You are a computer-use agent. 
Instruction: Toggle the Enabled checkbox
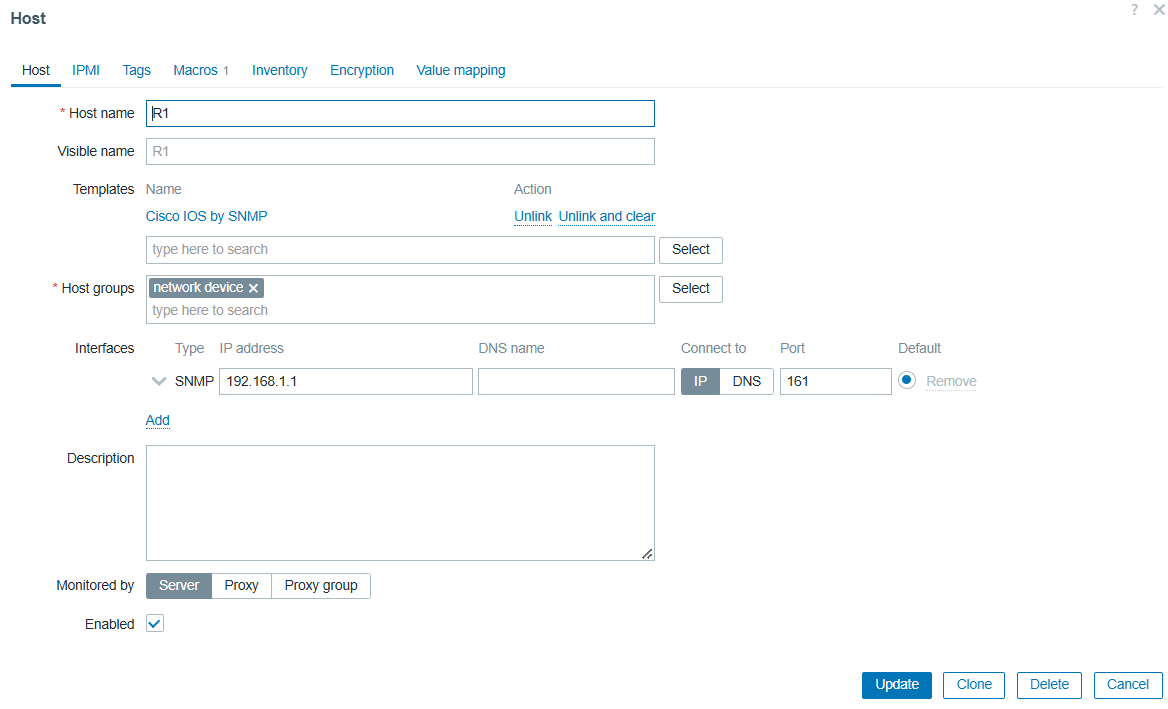tap(155, 624)
